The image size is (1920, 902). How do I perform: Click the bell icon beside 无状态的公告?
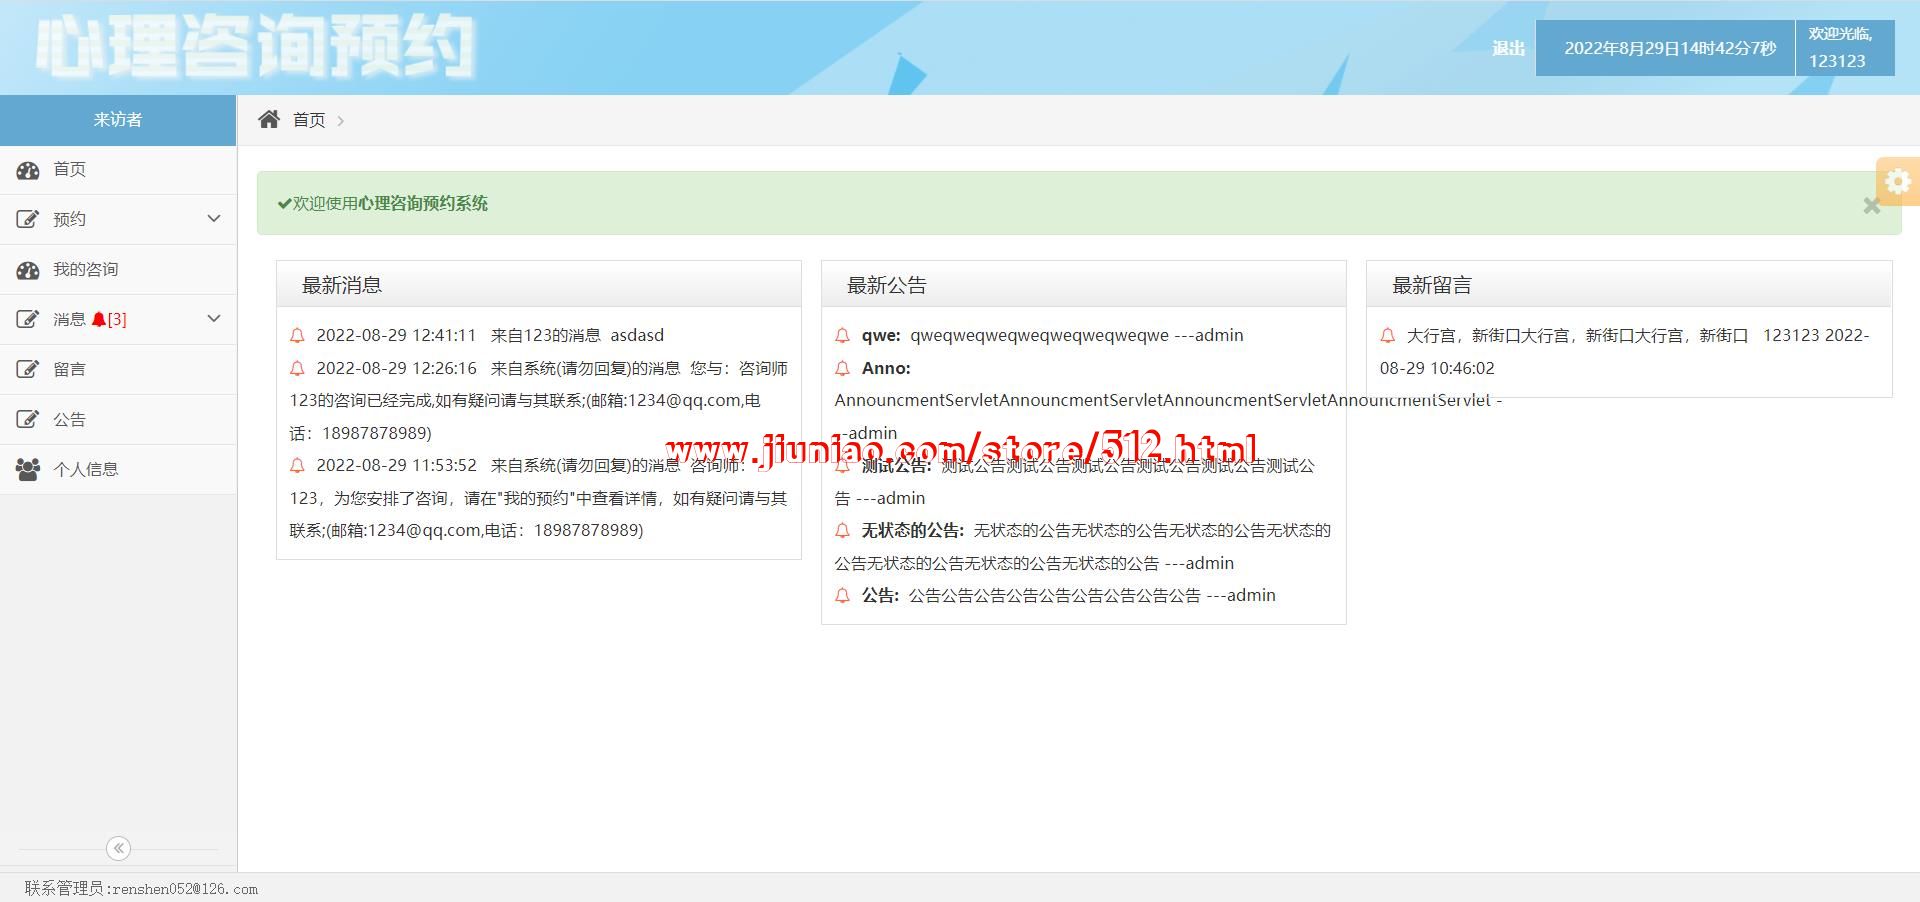click(842, 531)
